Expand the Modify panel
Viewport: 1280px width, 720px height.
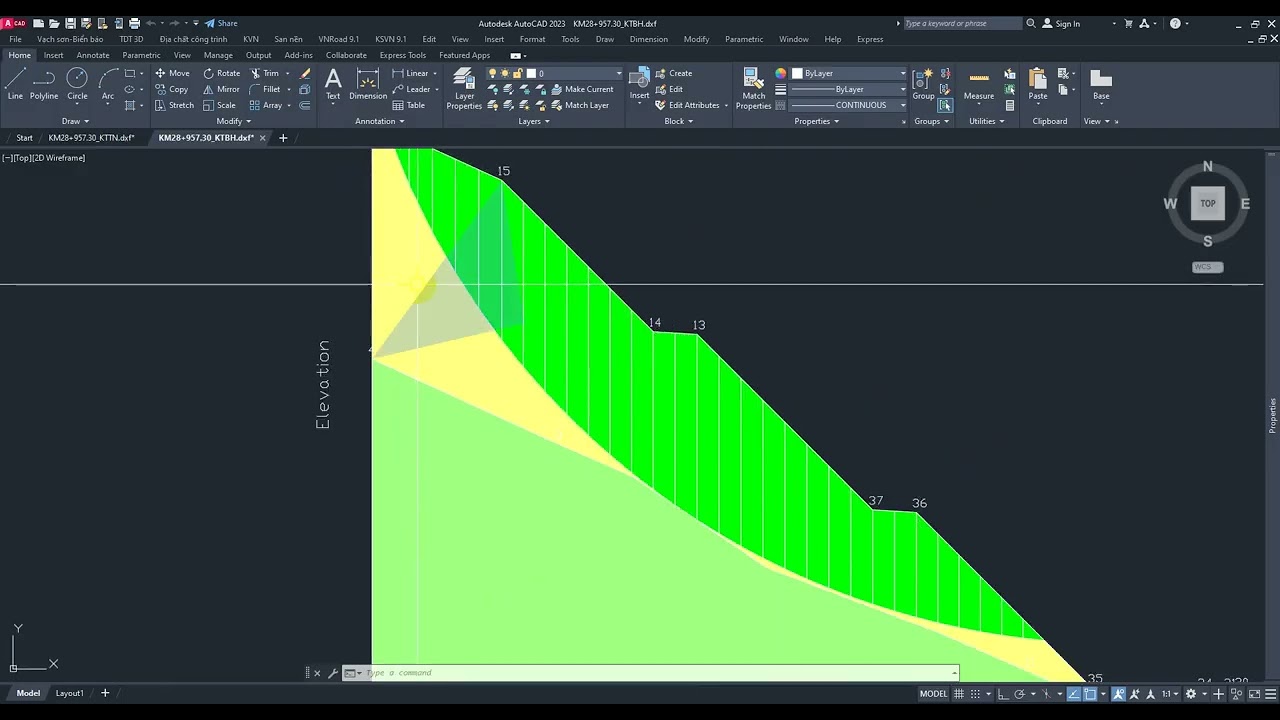coord(233,121)
